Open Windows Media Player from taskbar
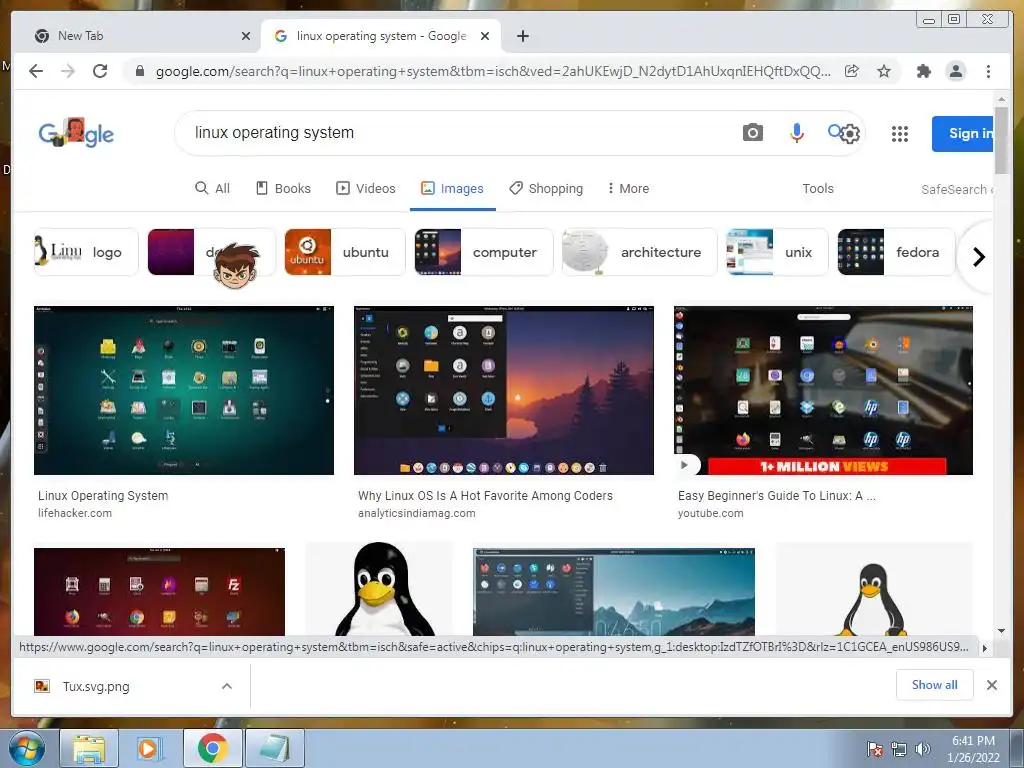The height and width of the screenshot is (768, 1024). pos(150,749)
